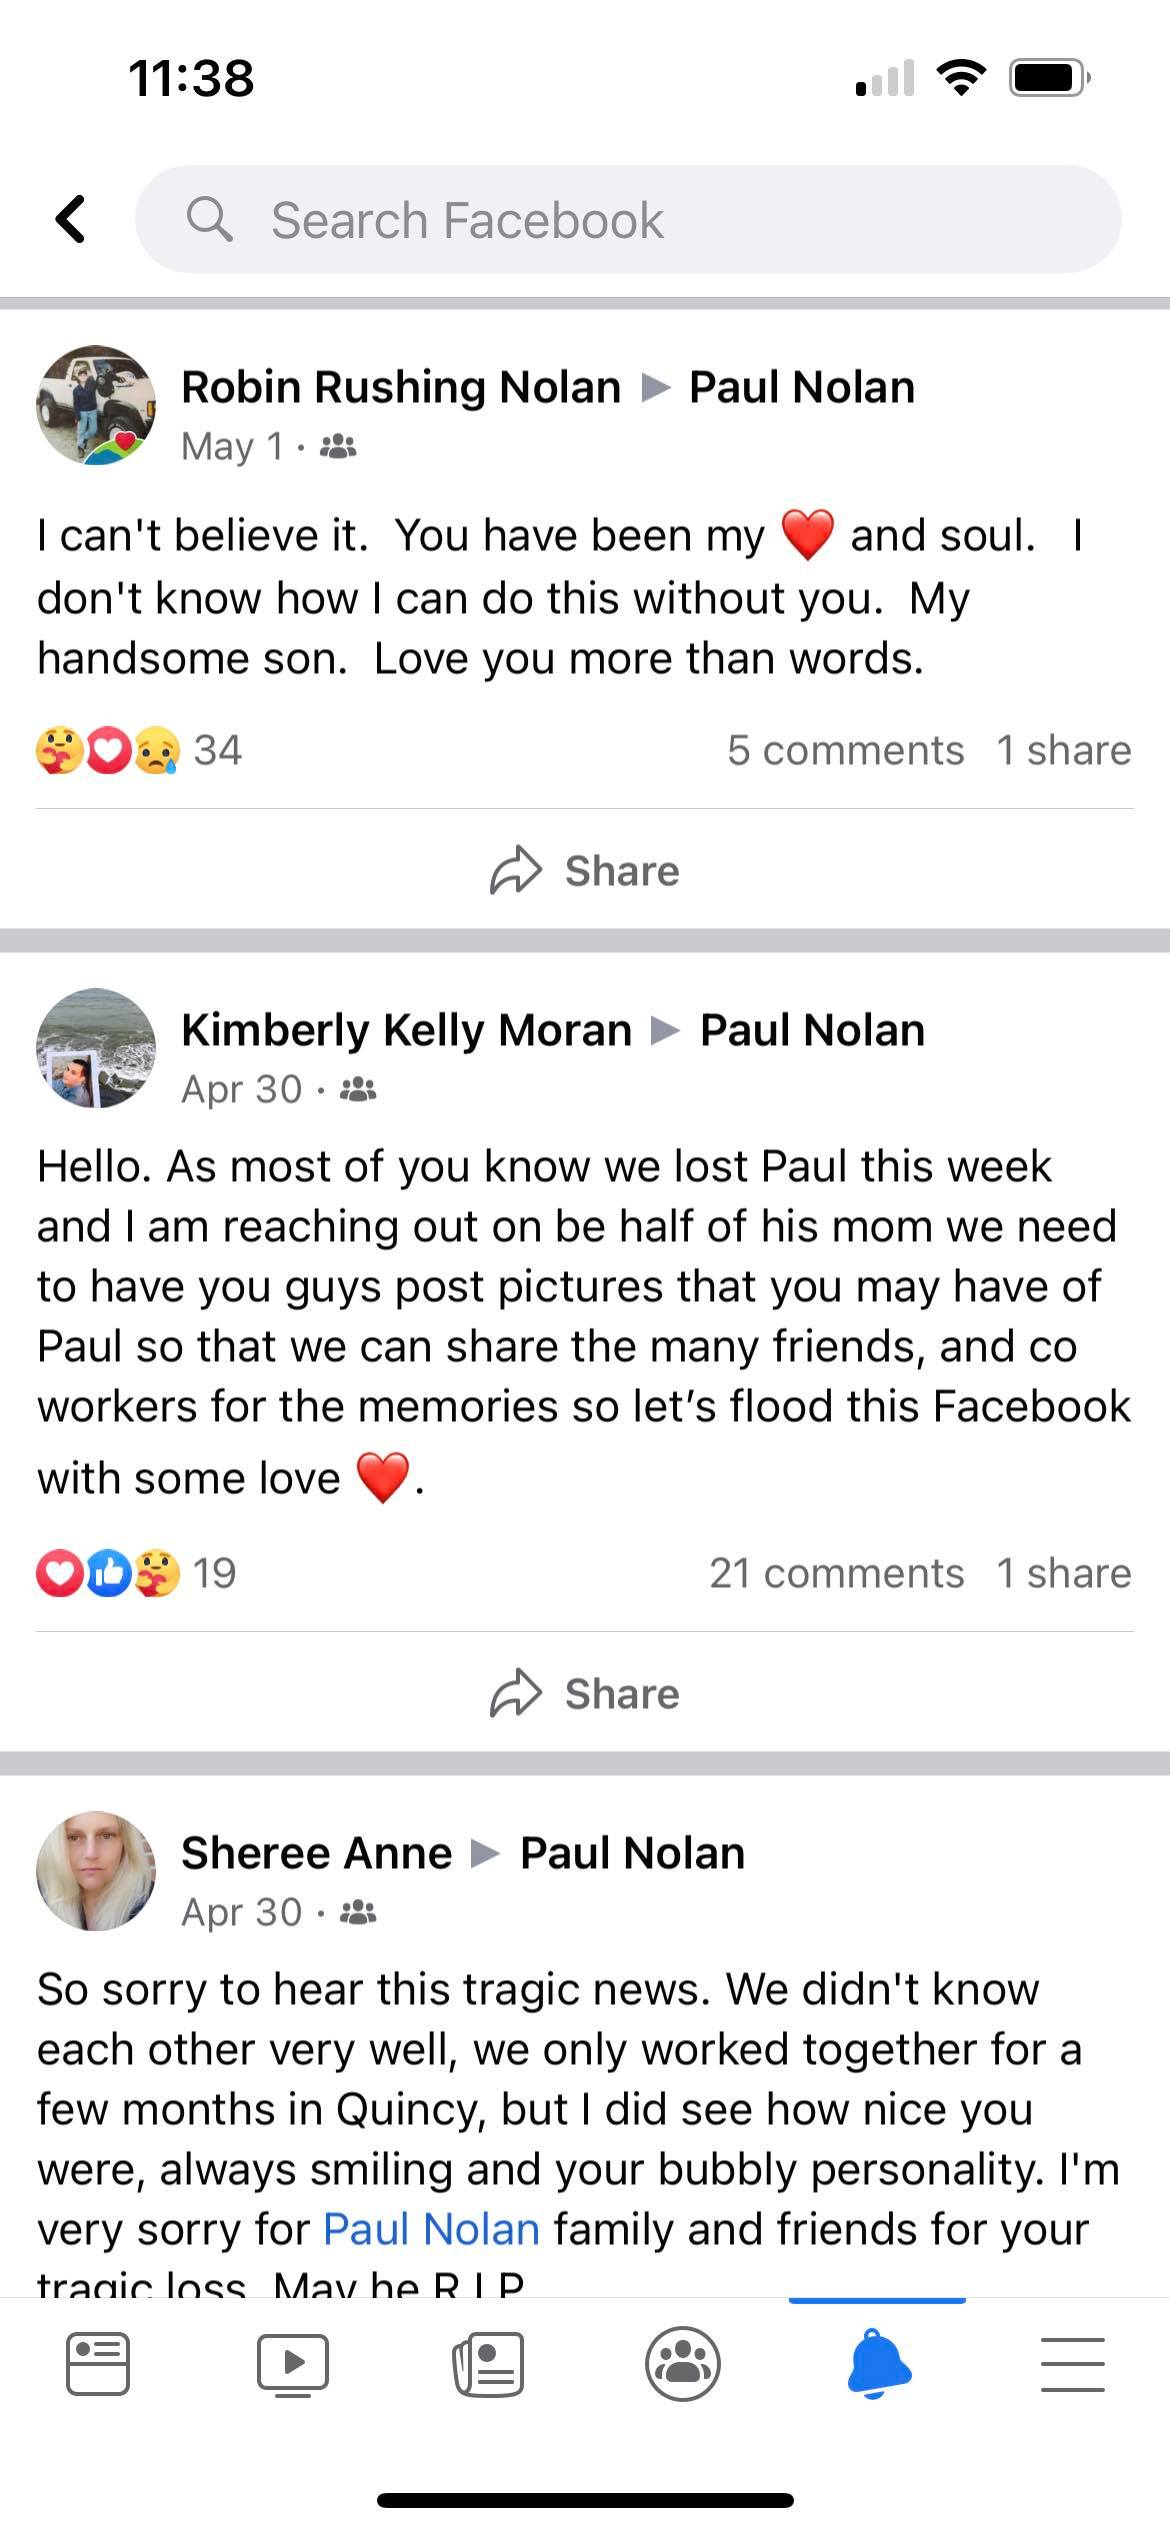The height and width of the screenshot is (2532, 1170).
Task: Tap the blue Paul Nolan tagged link
Action: click(431, 2229)
